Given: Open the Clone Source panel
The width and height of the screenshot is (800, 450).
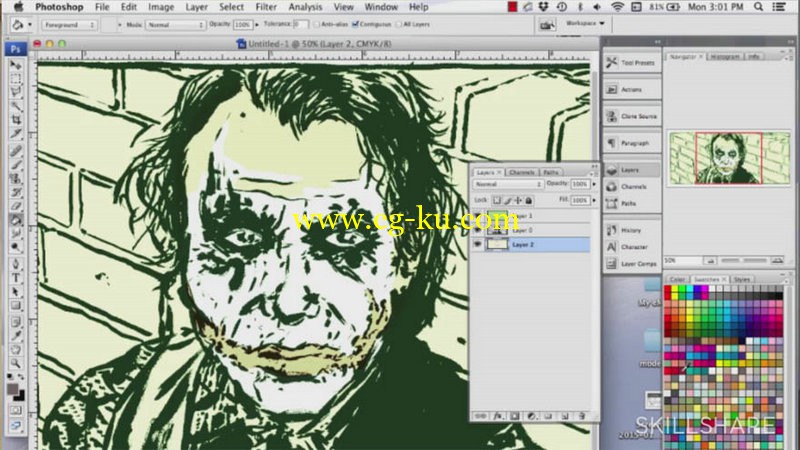Looking at the screenshot, I should [632, 116].
